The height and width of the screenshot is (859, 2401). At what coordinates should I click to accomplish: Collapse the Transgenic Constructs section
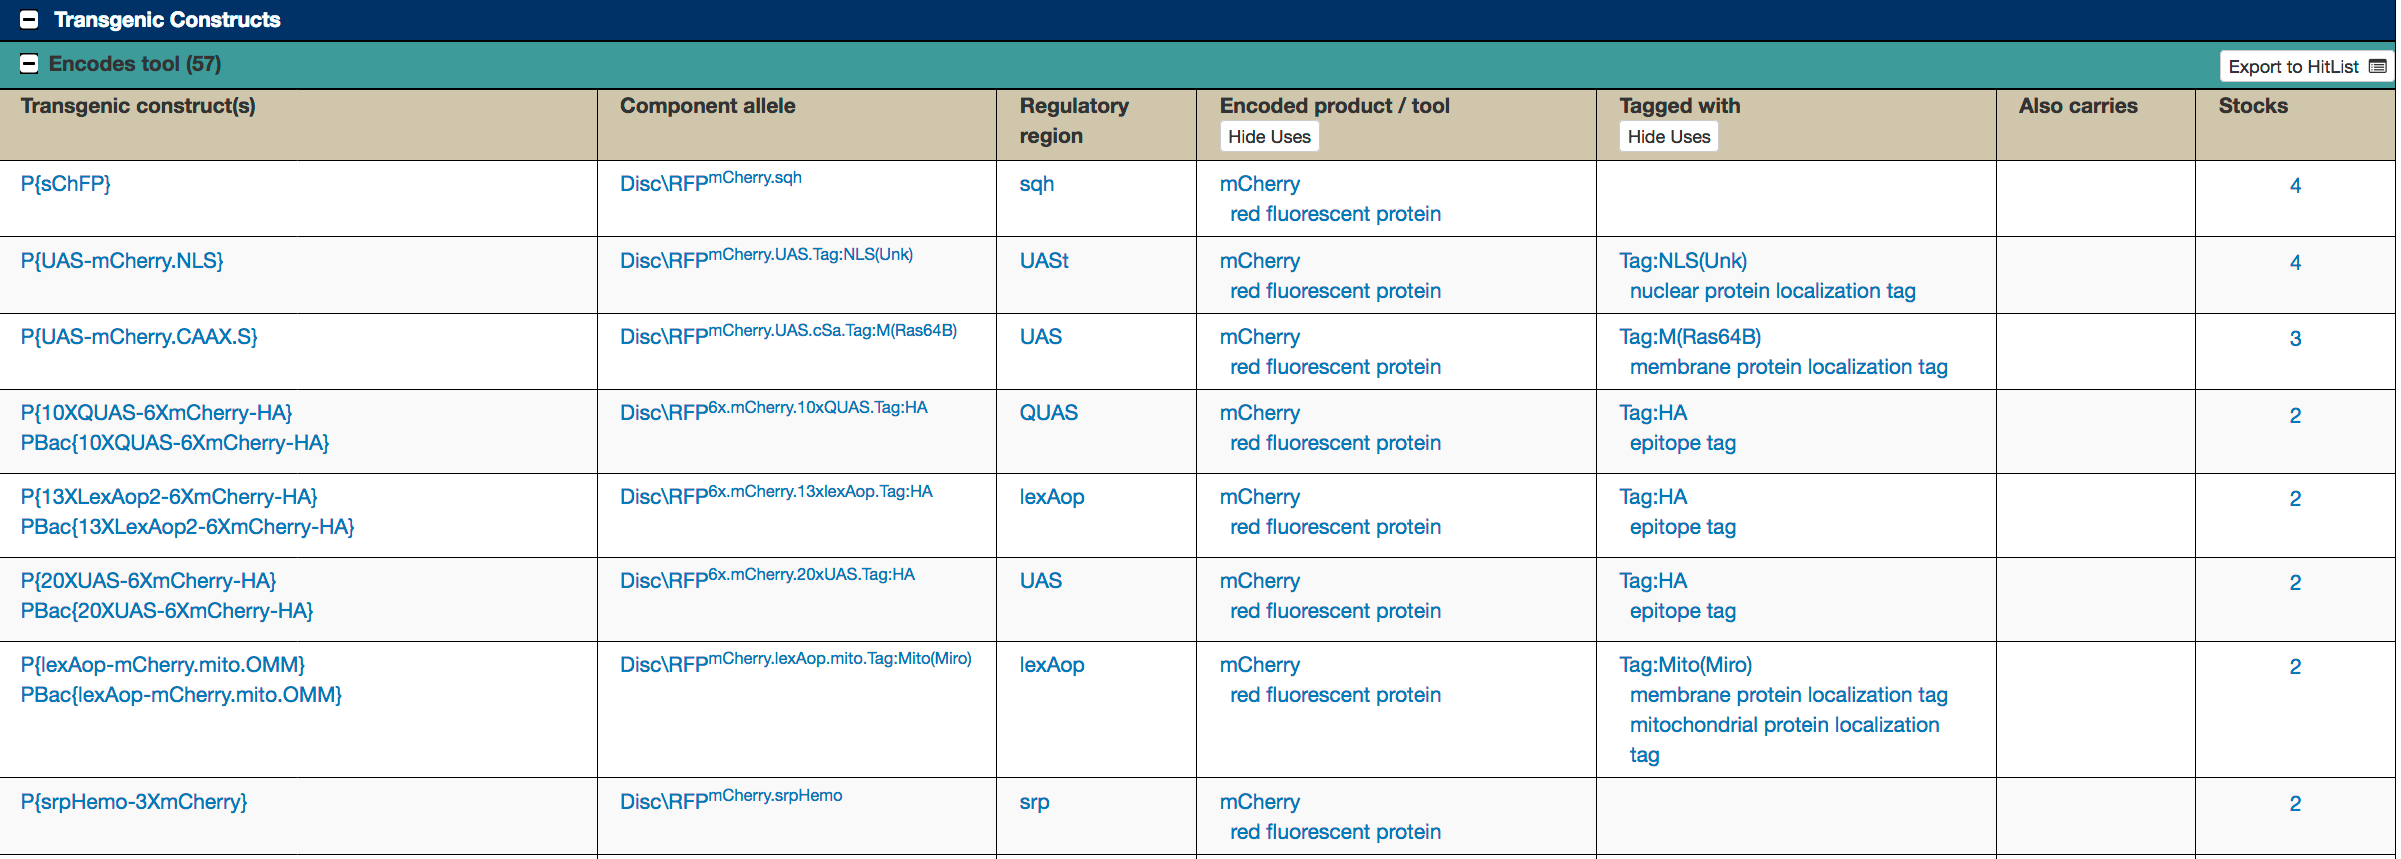(29, 20)
